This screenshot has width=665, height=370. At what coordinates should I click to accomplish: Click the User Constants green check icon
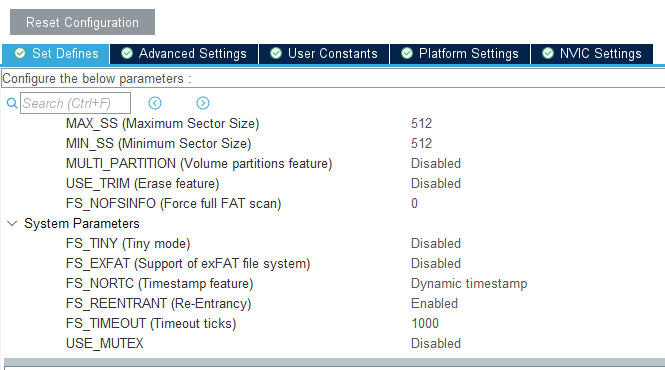tap(276, 53)
